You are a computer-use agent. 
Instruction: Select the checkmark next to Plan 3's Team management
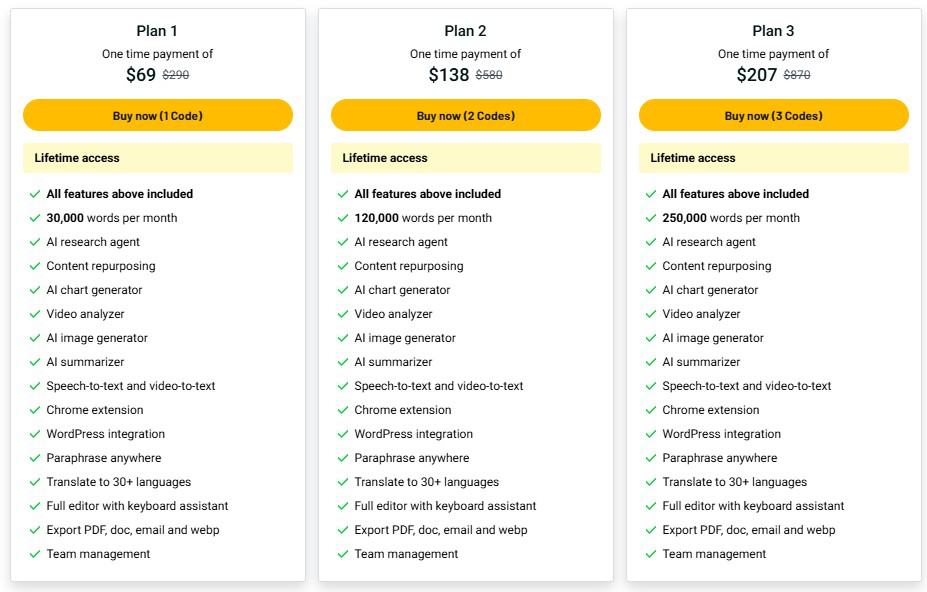[x=650, y=554]
